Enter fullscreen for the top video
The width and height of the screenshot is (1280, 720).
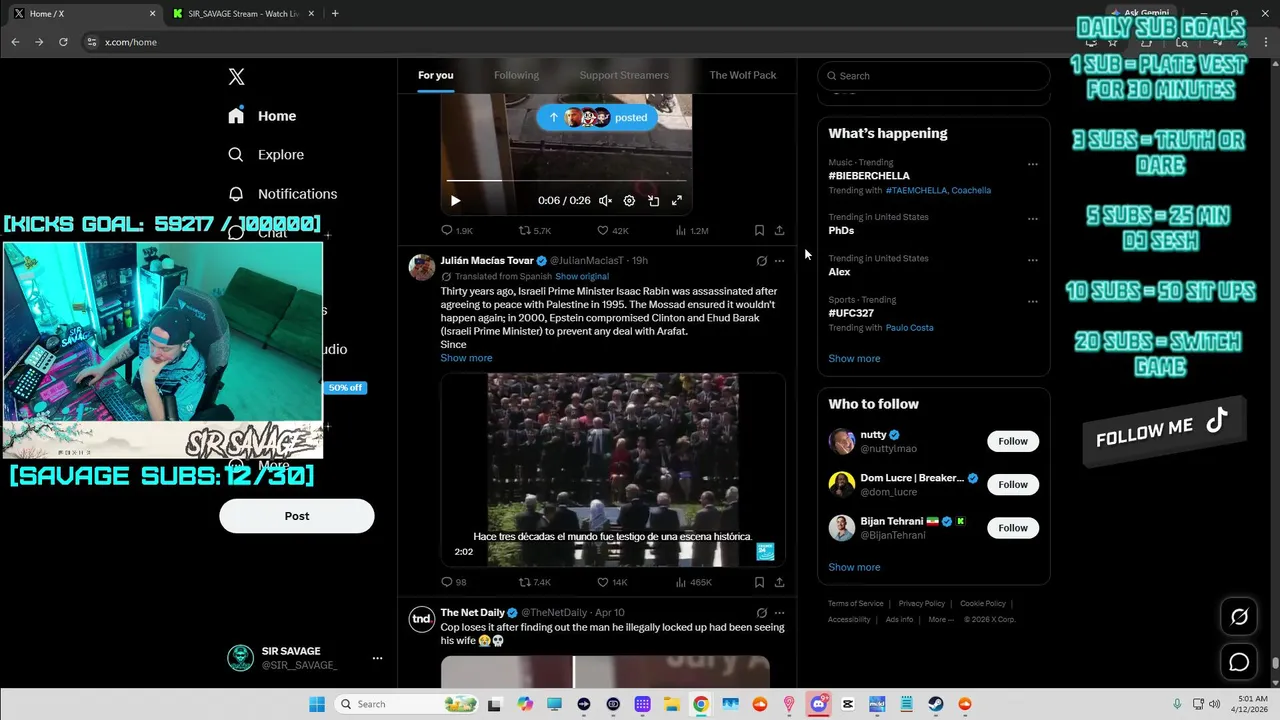pos(677,201)
